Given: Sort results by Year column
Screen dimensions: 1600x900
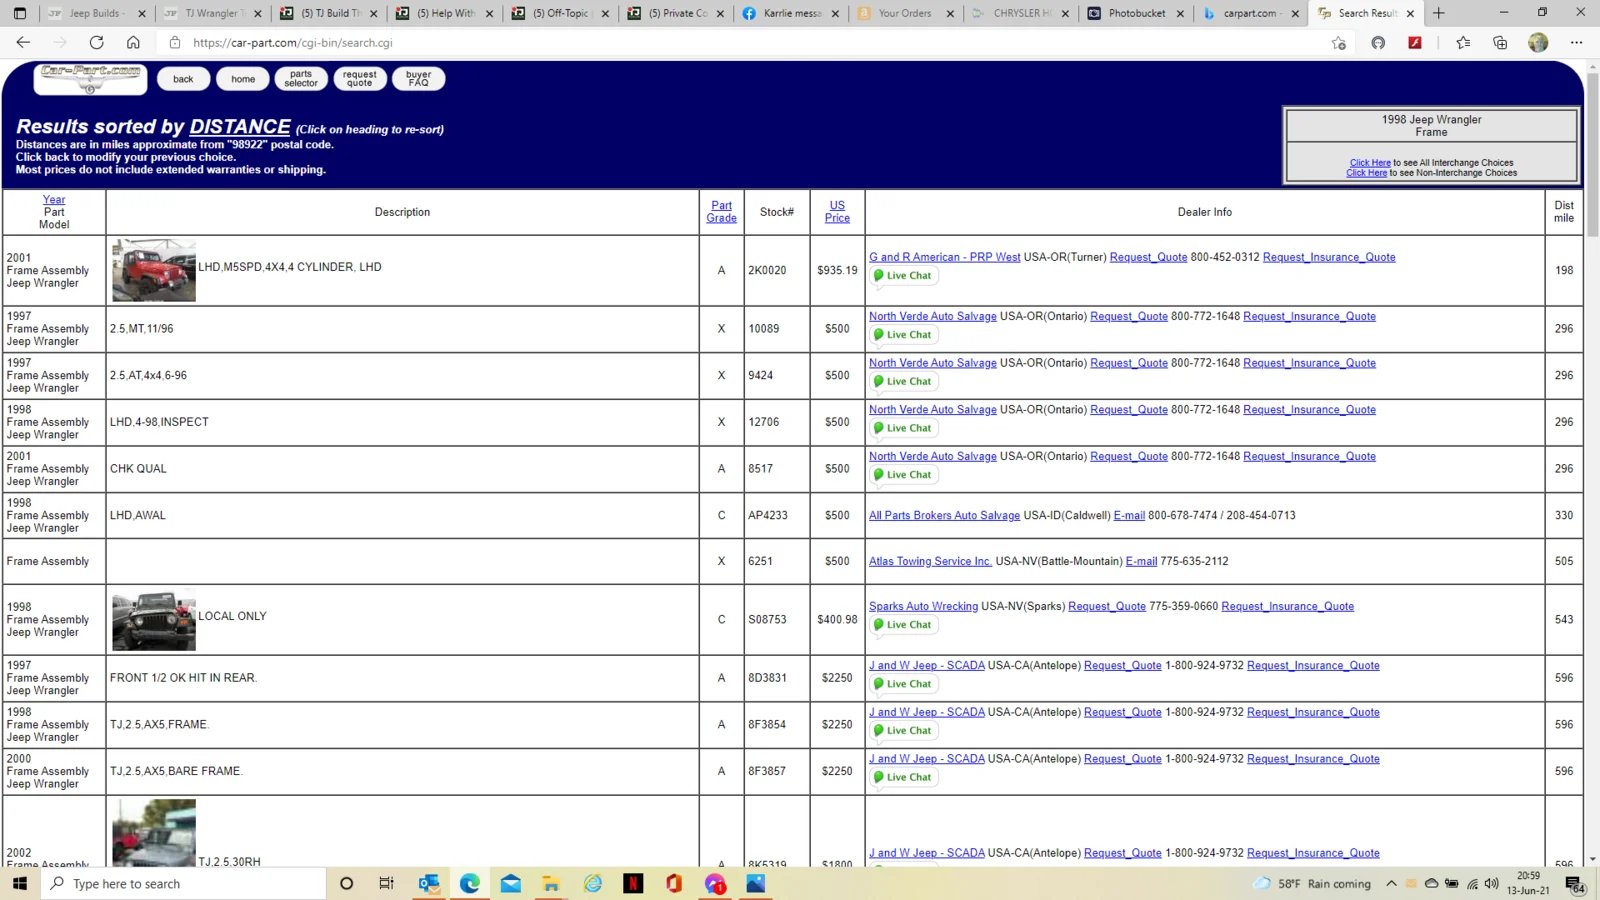Looking at the screenshot, I should pos(54,200).
